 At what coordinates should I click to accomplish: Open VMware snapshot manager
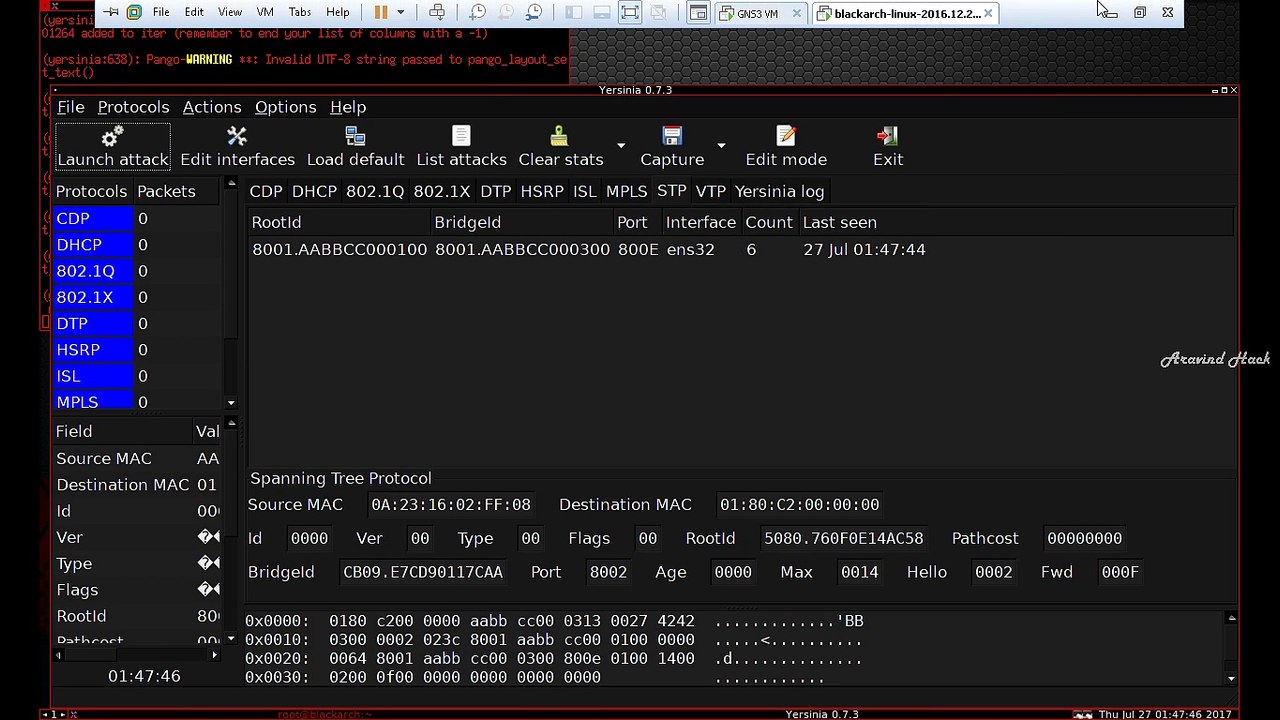click(x=534, y=12)
